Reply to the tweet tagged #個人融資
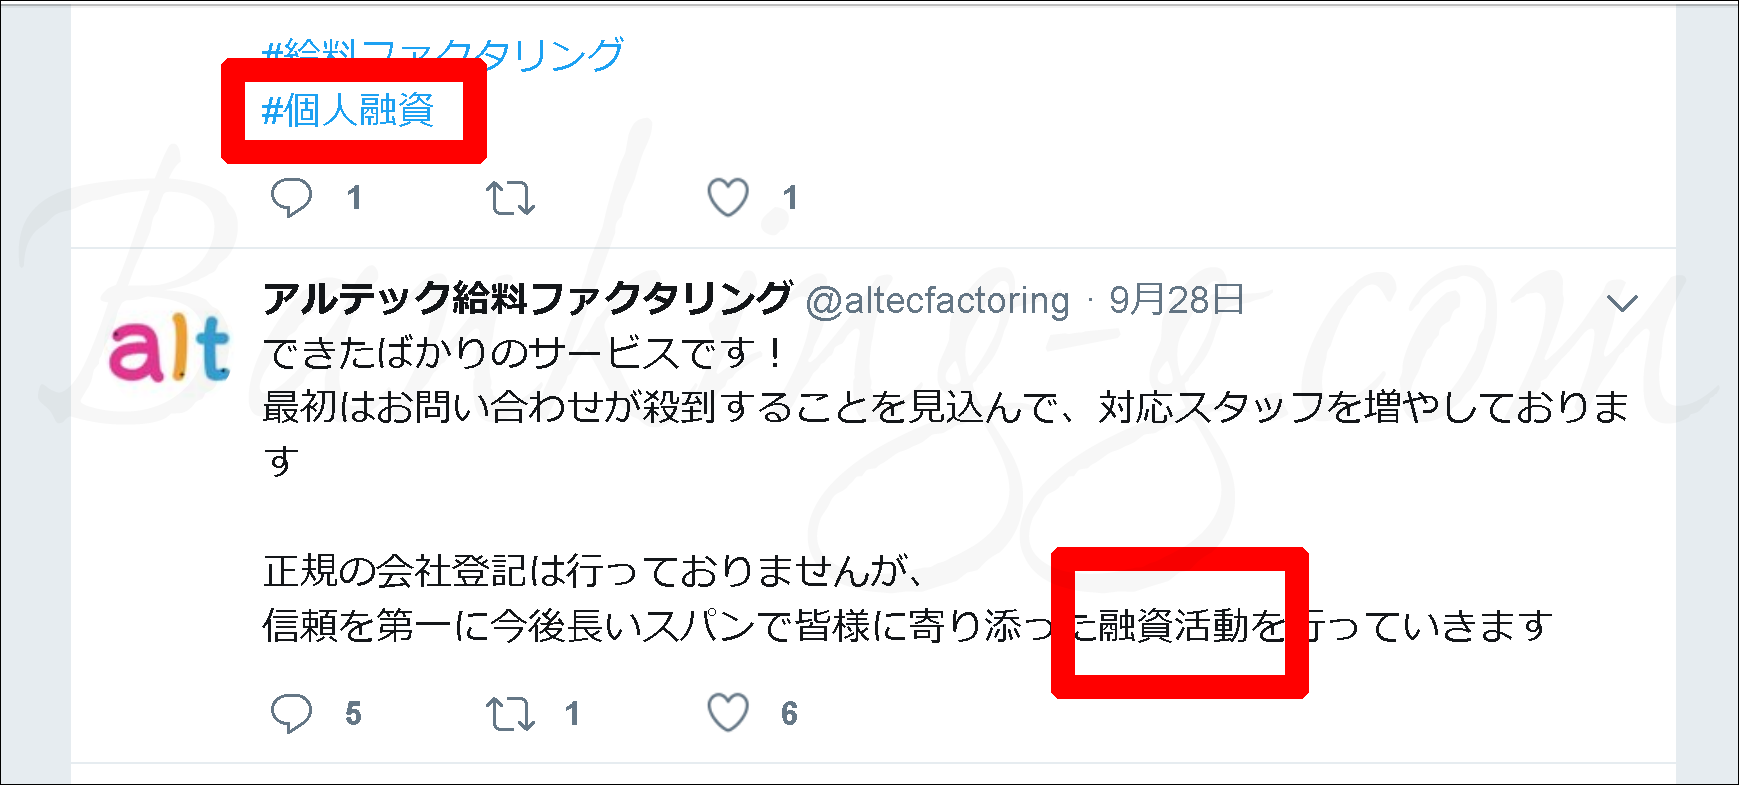The height and width of the screenshot is (785, 1739). tap(291, 197)
